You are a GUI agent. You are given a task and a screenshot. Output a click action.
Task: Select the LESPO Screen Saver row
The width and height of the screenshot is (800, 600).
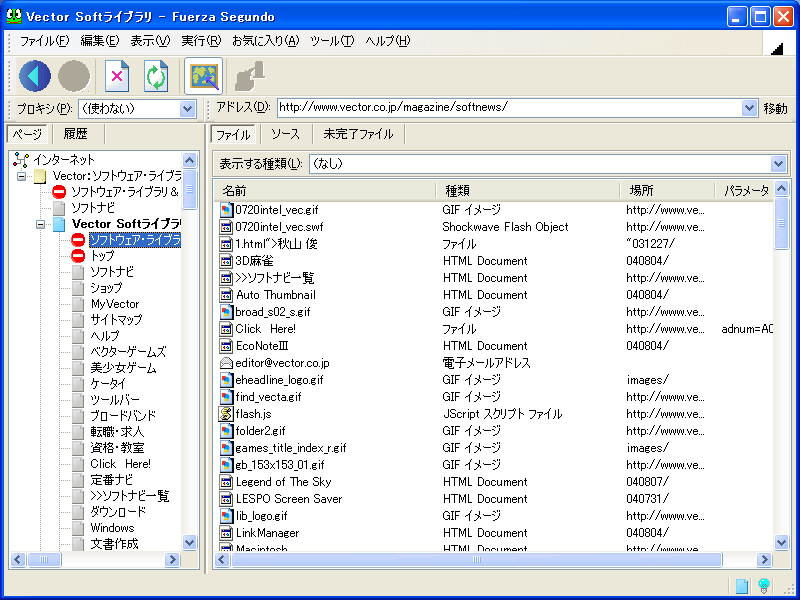pyautogui.click(x=493, y=499)
